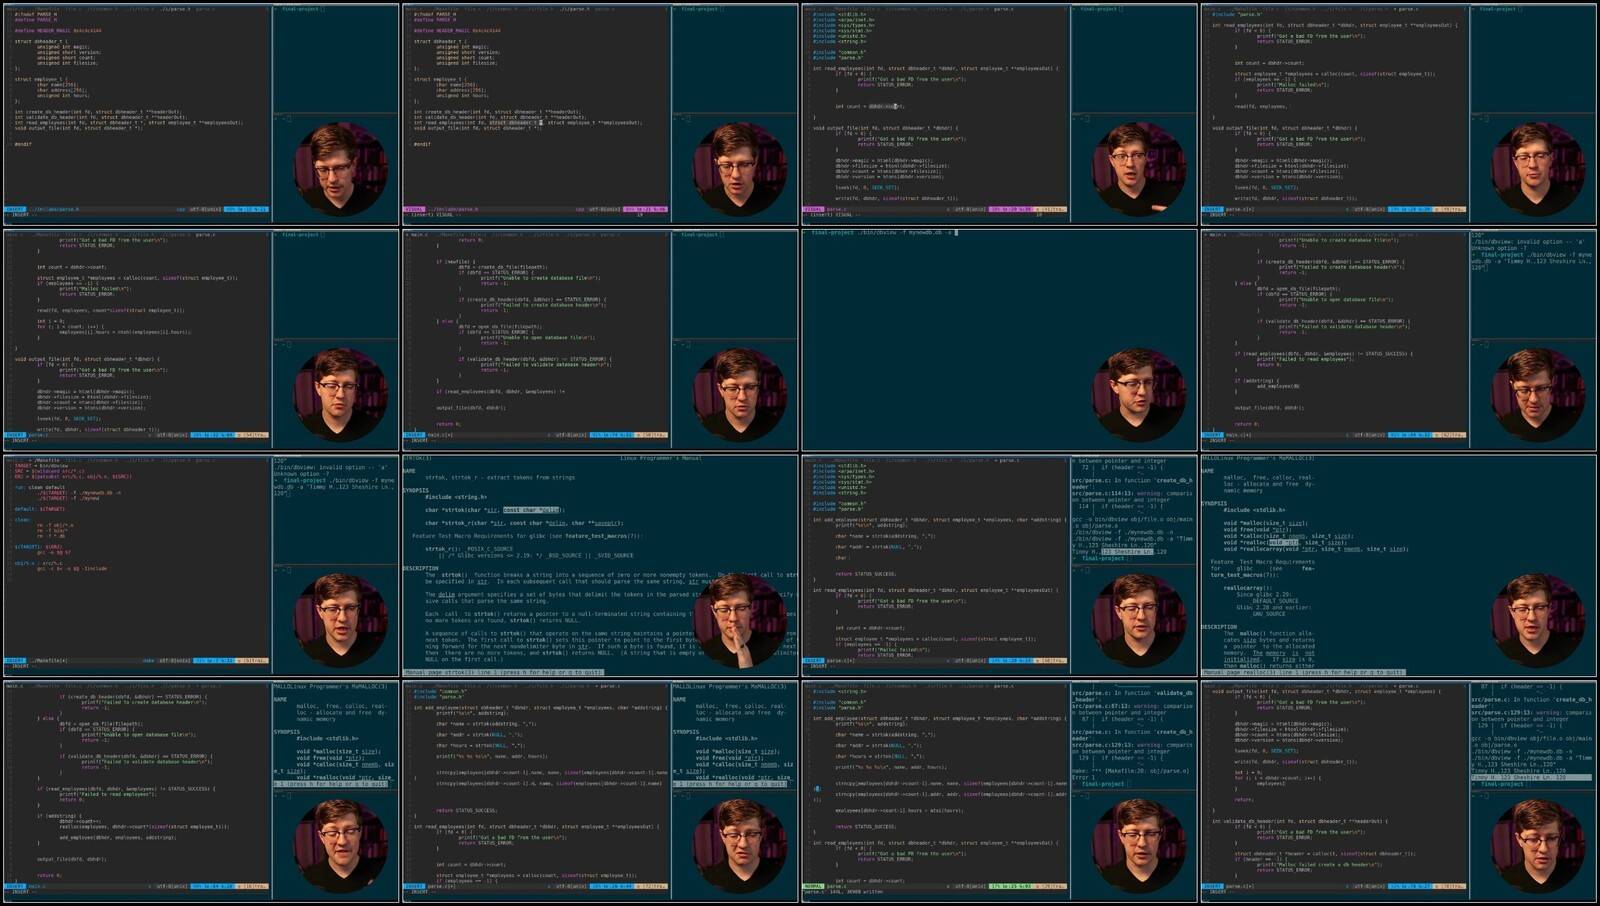The image size is (1600, 906).
Task: Click the man page status line in the realloc frame
Action: click(x=331, y=784)
